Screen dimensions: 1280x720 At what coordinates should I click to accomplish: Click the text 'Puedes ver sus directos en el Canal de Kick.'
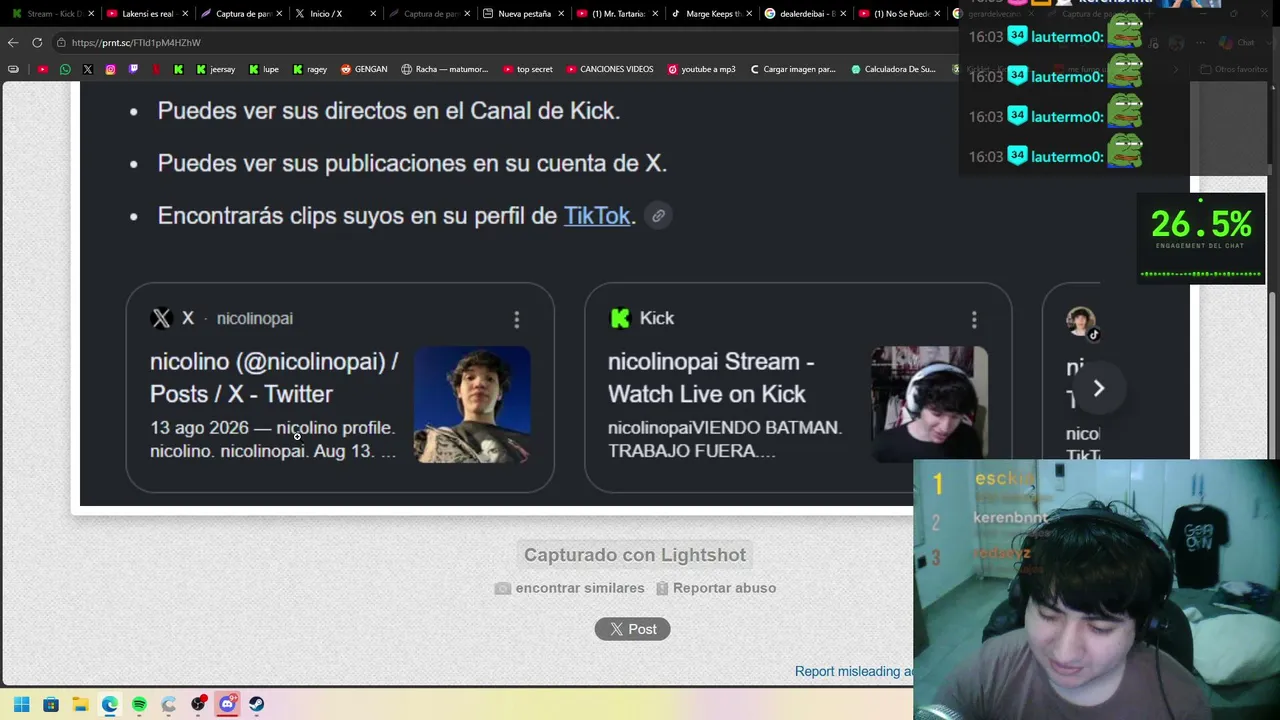[389, 111]
